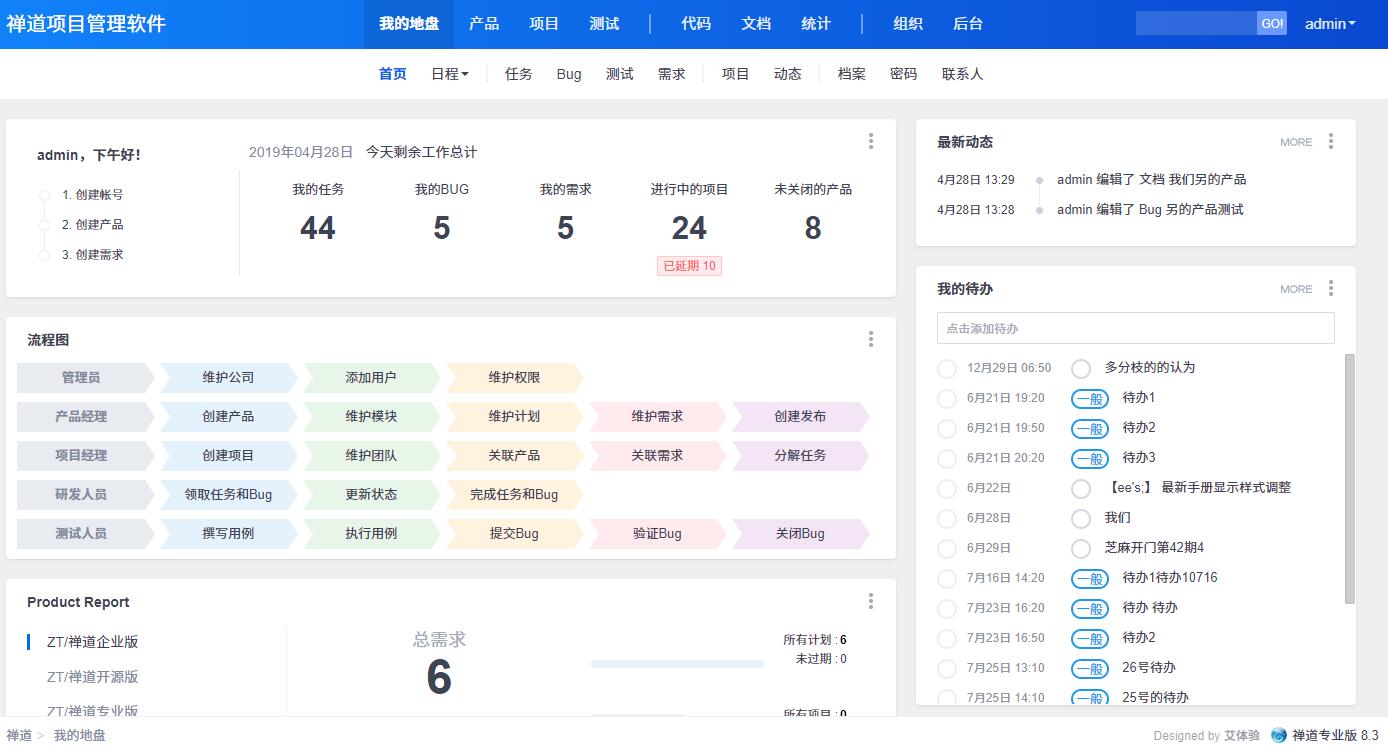Click MORE link in 最新动态
The image size is (1388, 752).
(x=1295, y=142)
